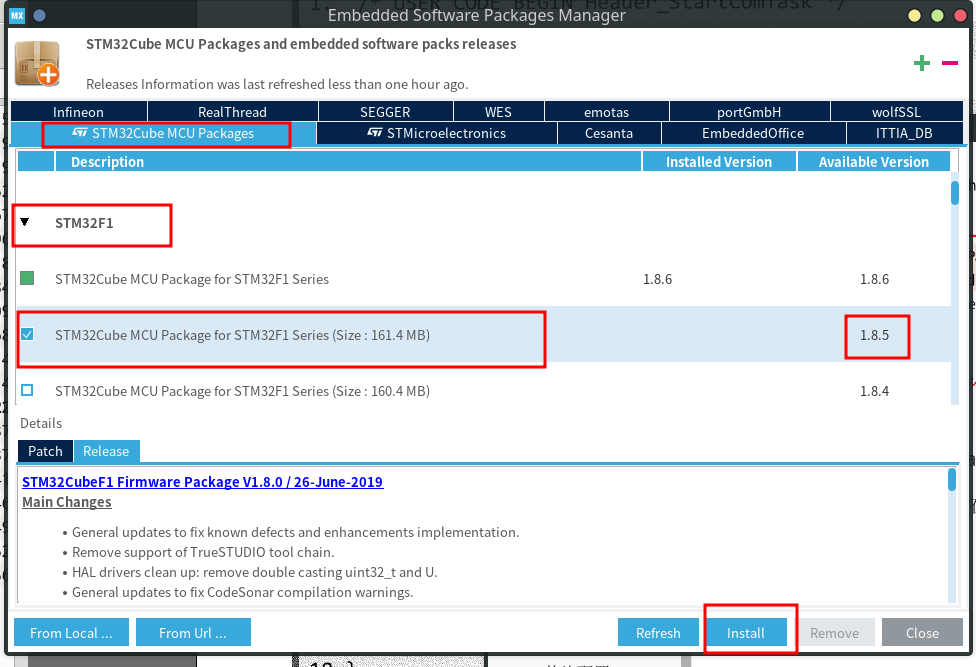Open the STMicroelectronics tab
This screenshot has height=667, width=976.
(x=437, y=133)
